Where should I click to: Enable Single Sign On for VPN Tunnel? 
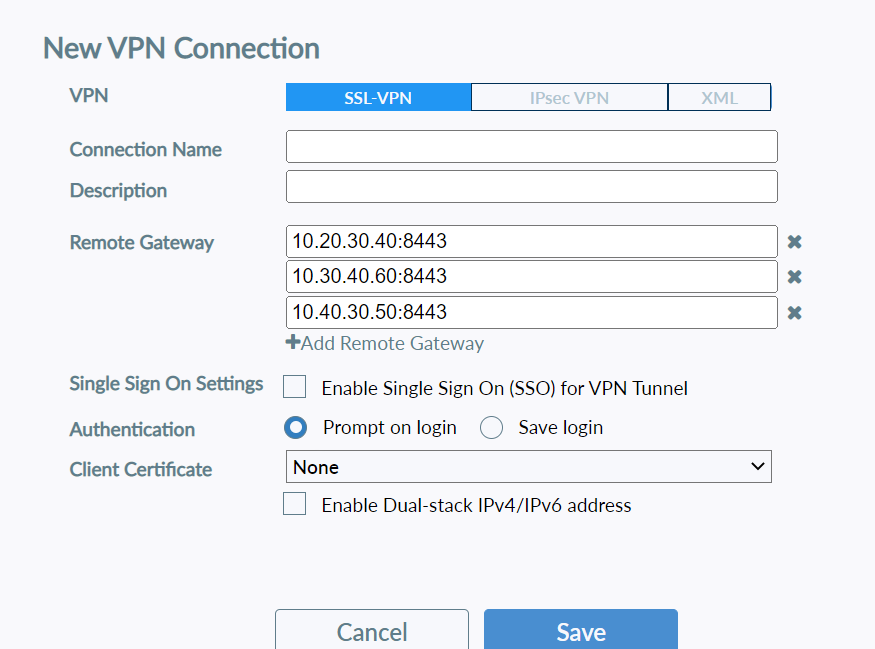tap(295, 387)
